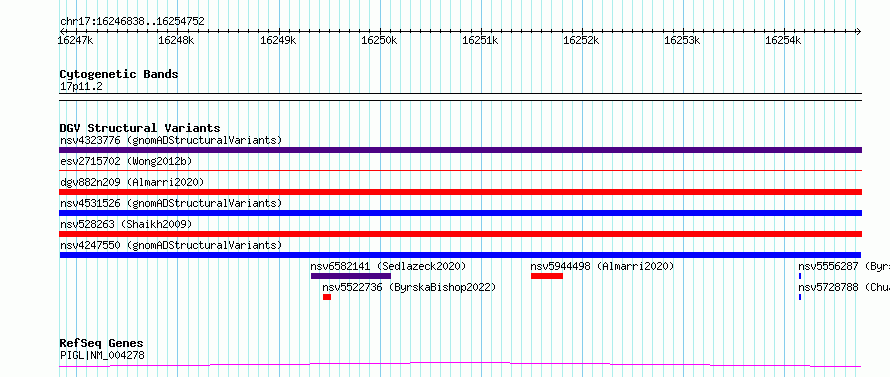
Task: Click the PIGL|NM_004278 gene label
Action: (x=102, y=355)
